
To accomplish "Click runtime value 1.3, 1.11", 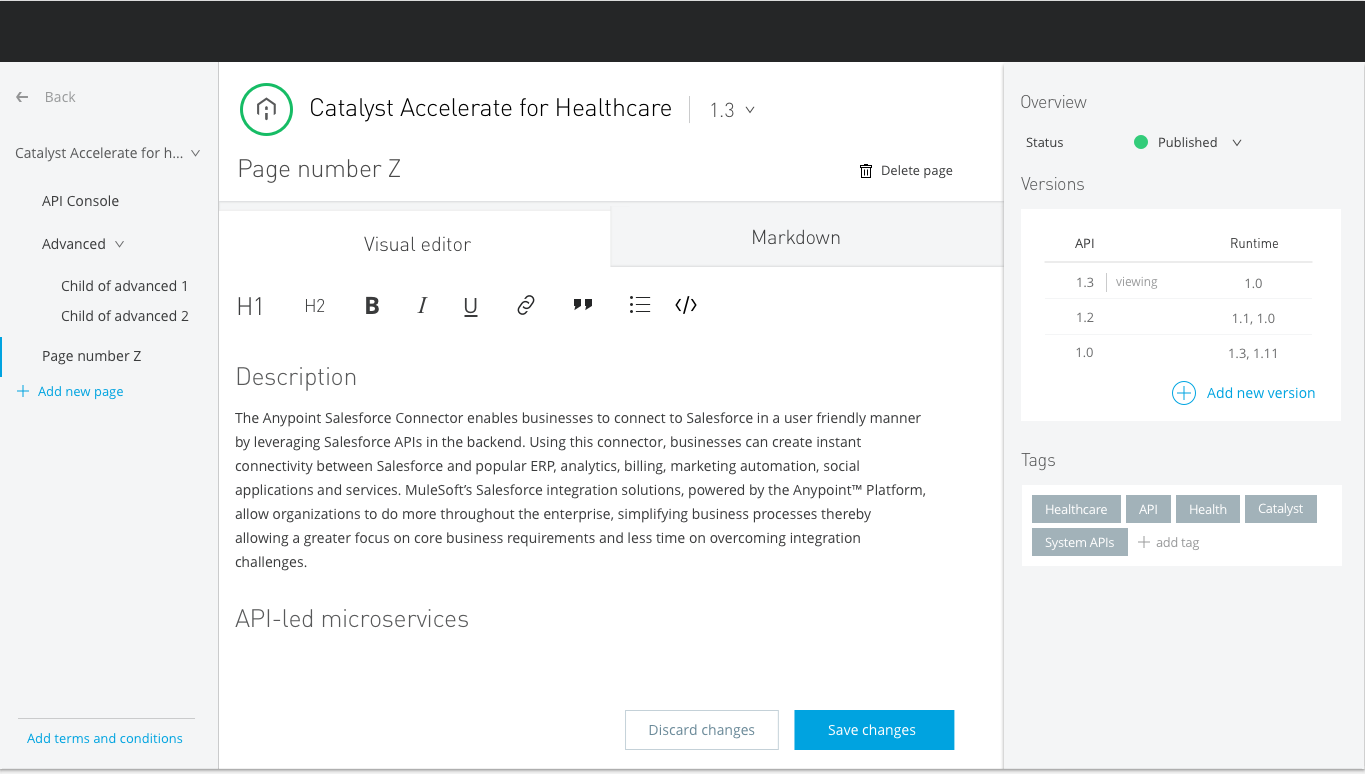I will pos(1253,353).
